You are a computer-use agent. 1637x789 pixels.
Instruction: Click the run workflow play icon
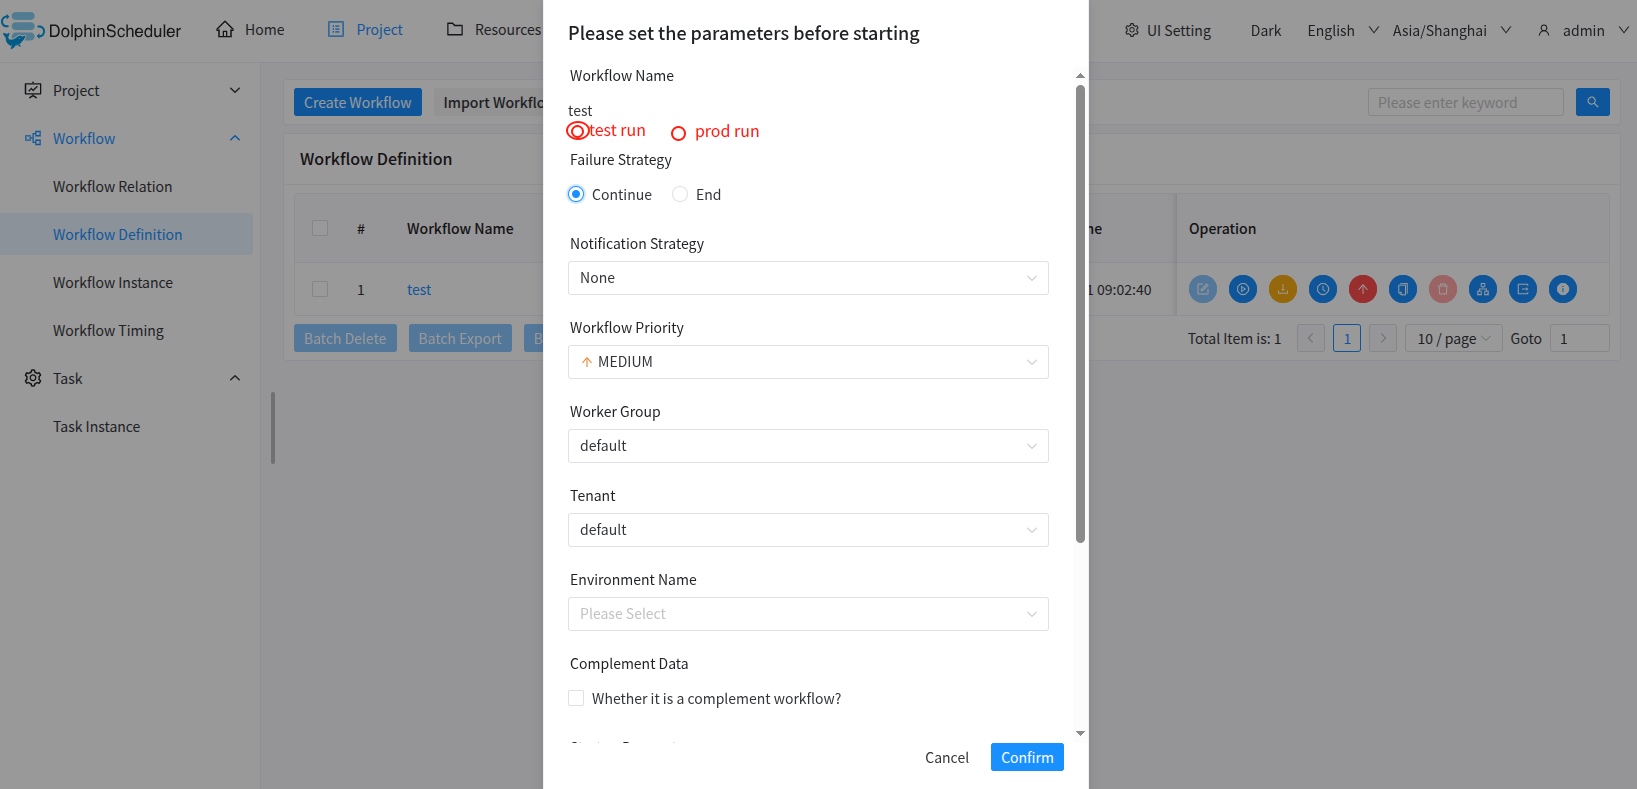1243,289
